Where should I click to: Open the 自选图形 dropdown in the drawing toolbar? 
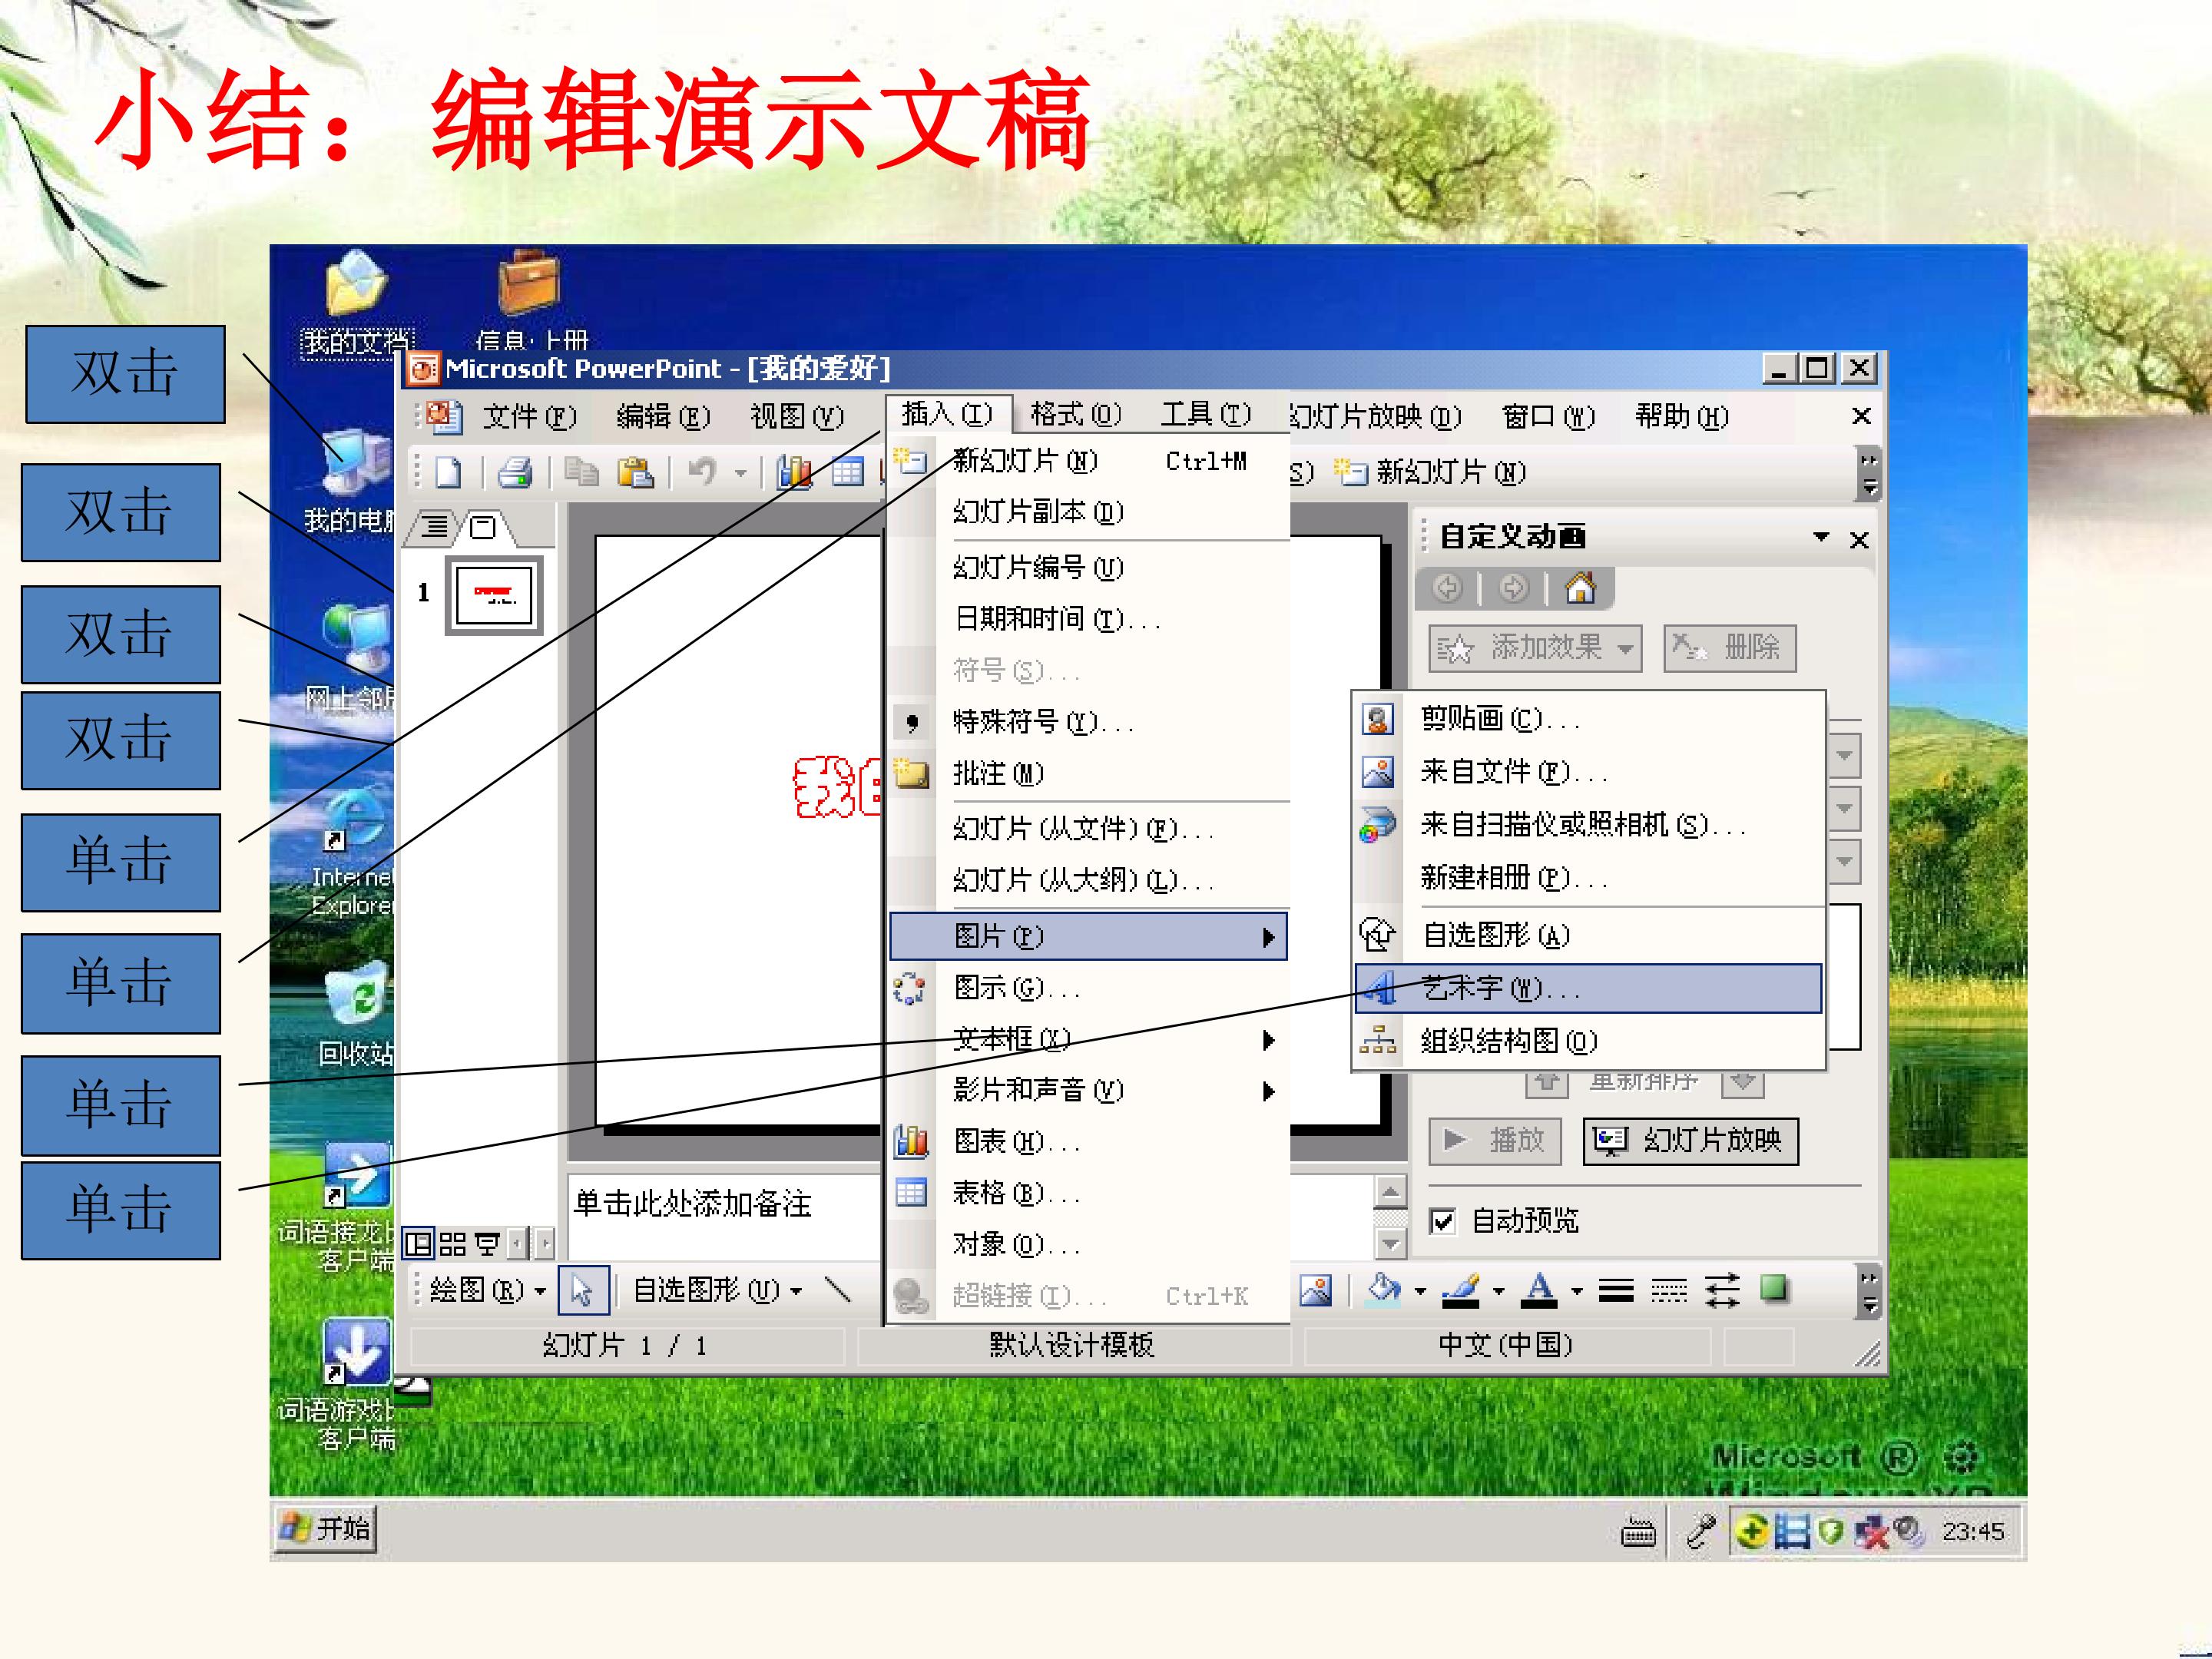[x=716, y=1290]
